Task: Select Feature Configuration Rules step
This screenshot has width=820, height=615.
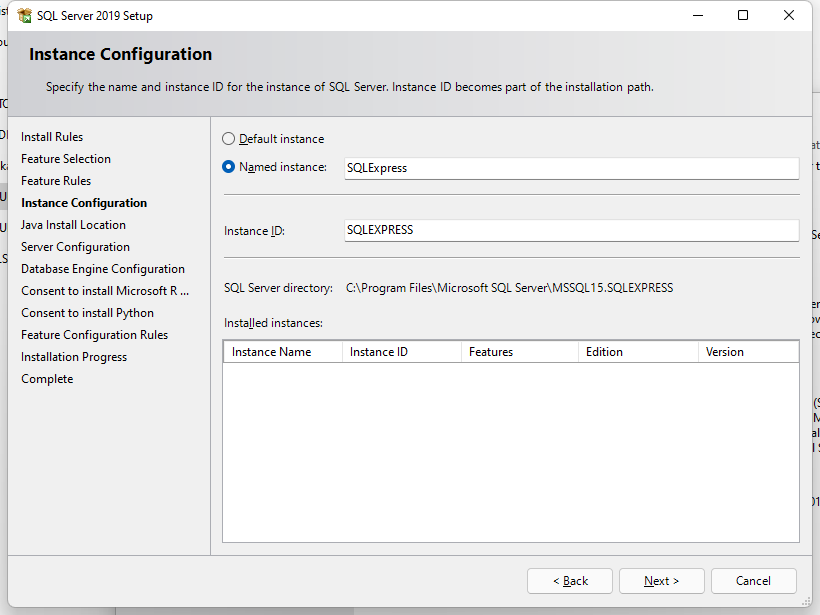Action: tap(95, 335)
